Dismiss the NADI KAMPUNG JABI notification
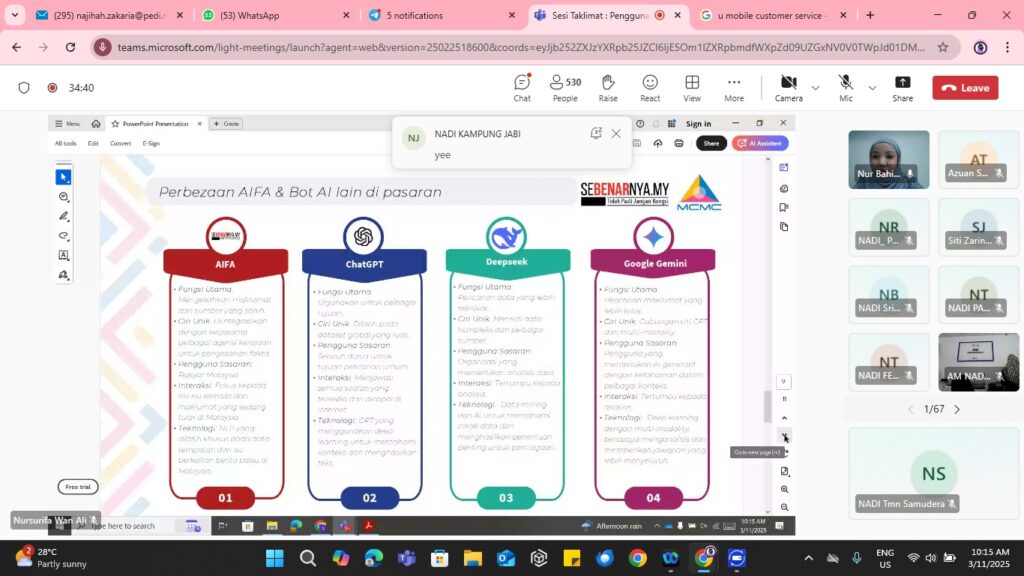This screenshot has width=1024, height=576. [x=616, y=133]
